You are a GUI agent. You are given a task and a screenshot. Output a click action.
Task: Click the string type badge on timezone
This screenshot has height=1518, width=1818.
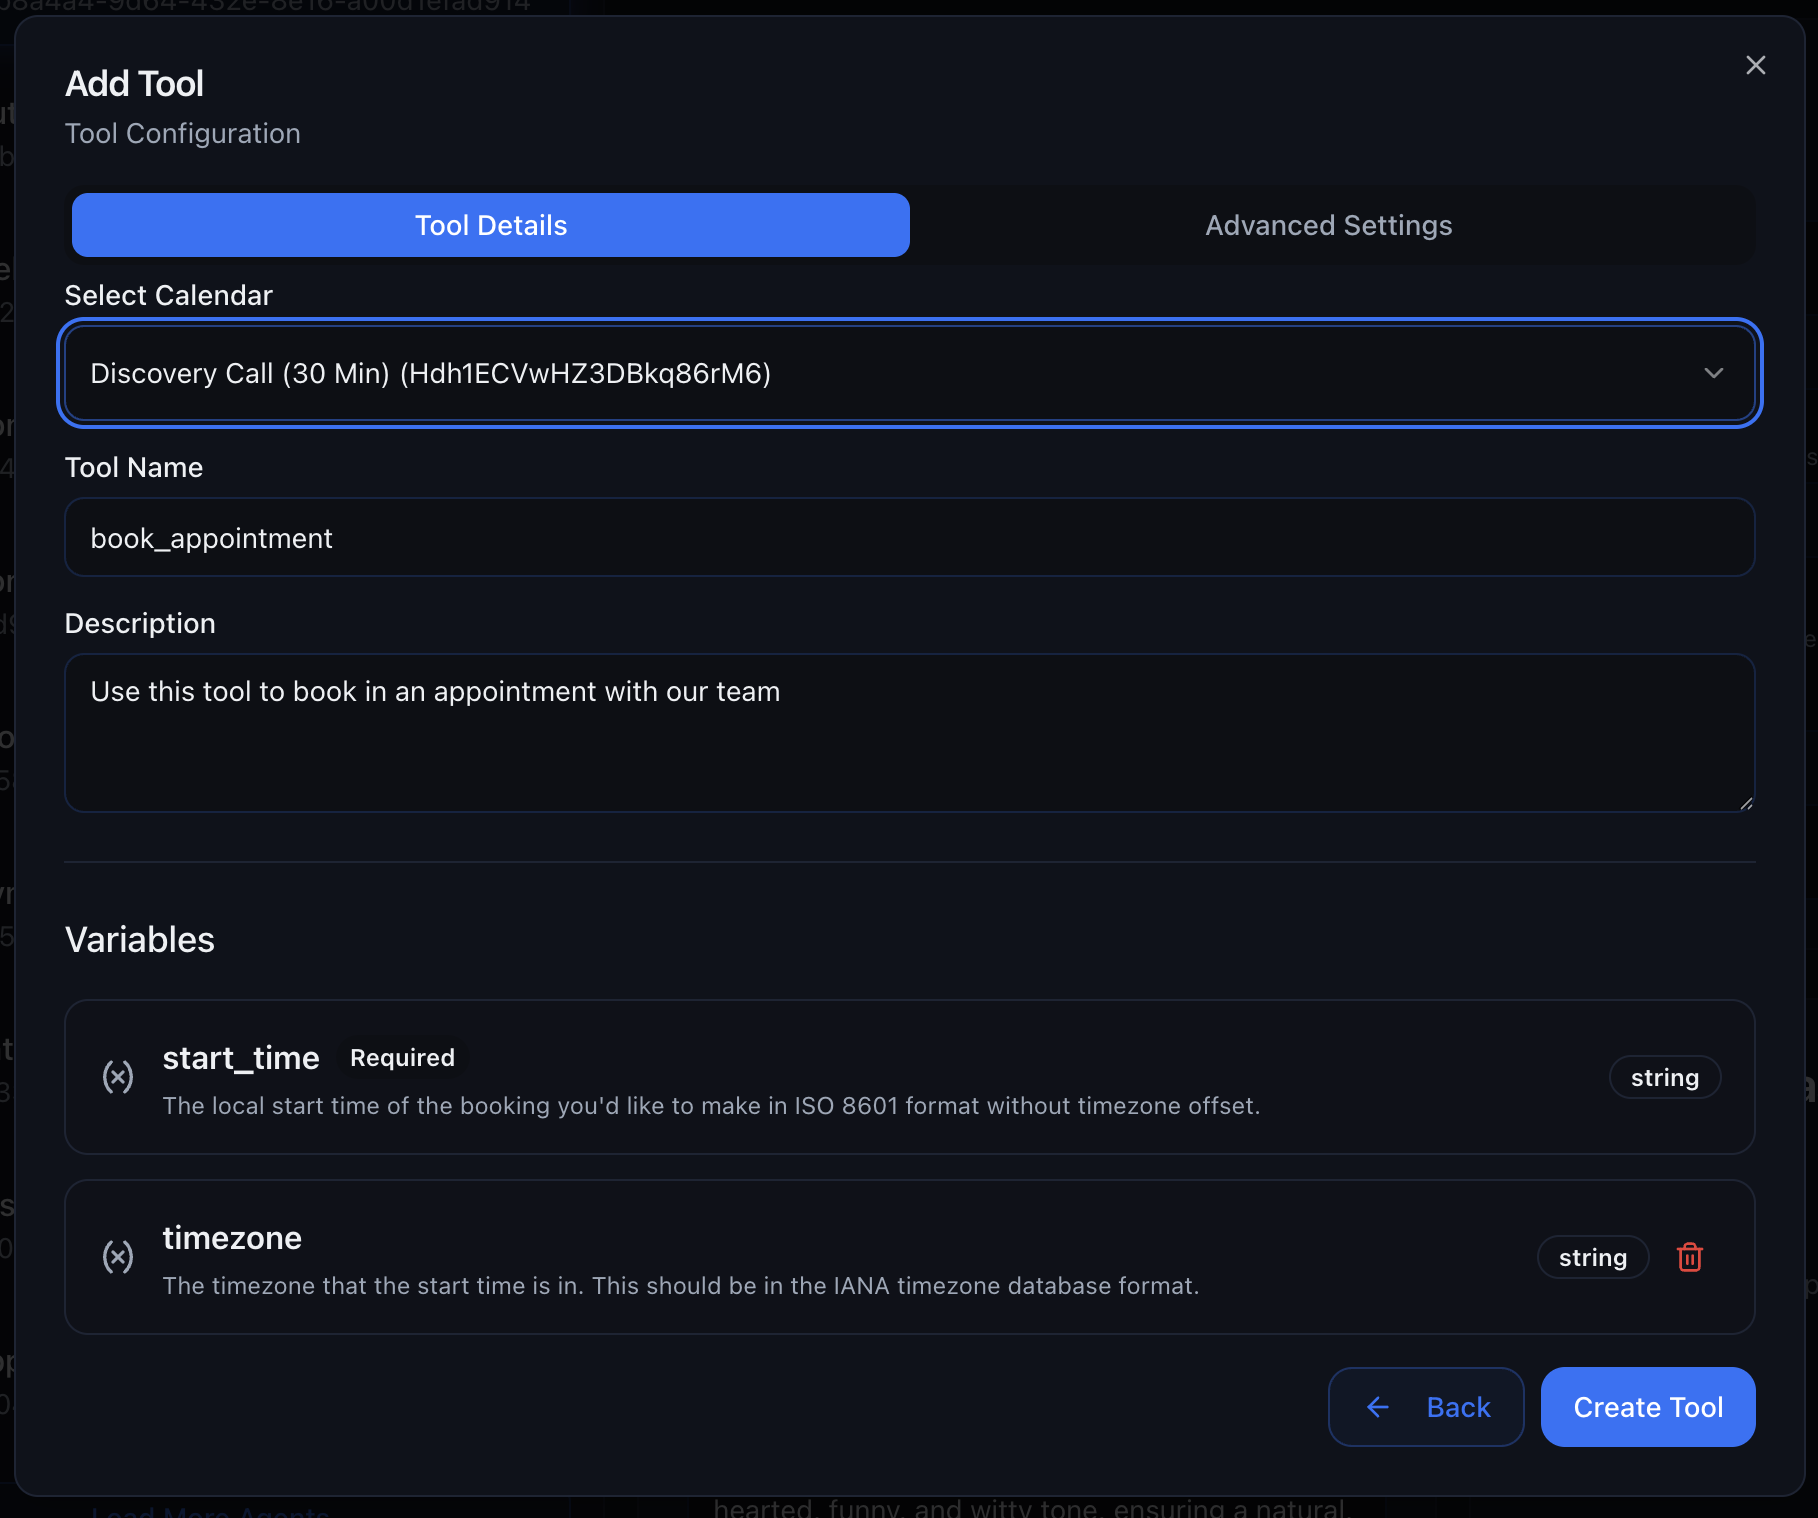(1592, 1257)
